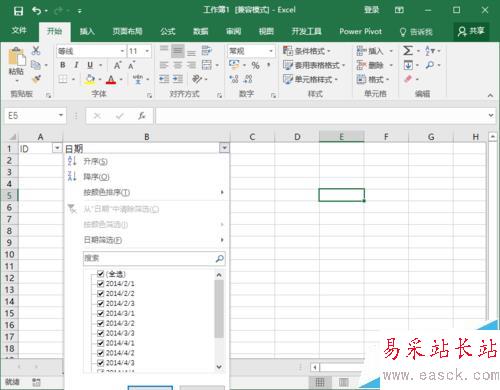Click the Orientation text angle icon
The width and height of the screenshot is (500, 390).
[197, 79]
